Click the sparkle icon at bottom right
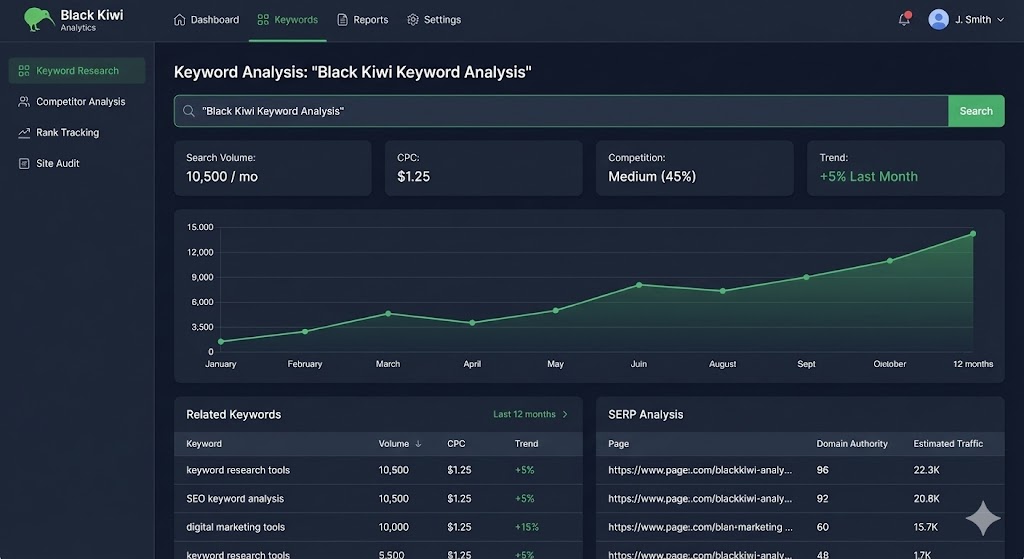The width and height of the screenshot is (1024, 559). 982,518
